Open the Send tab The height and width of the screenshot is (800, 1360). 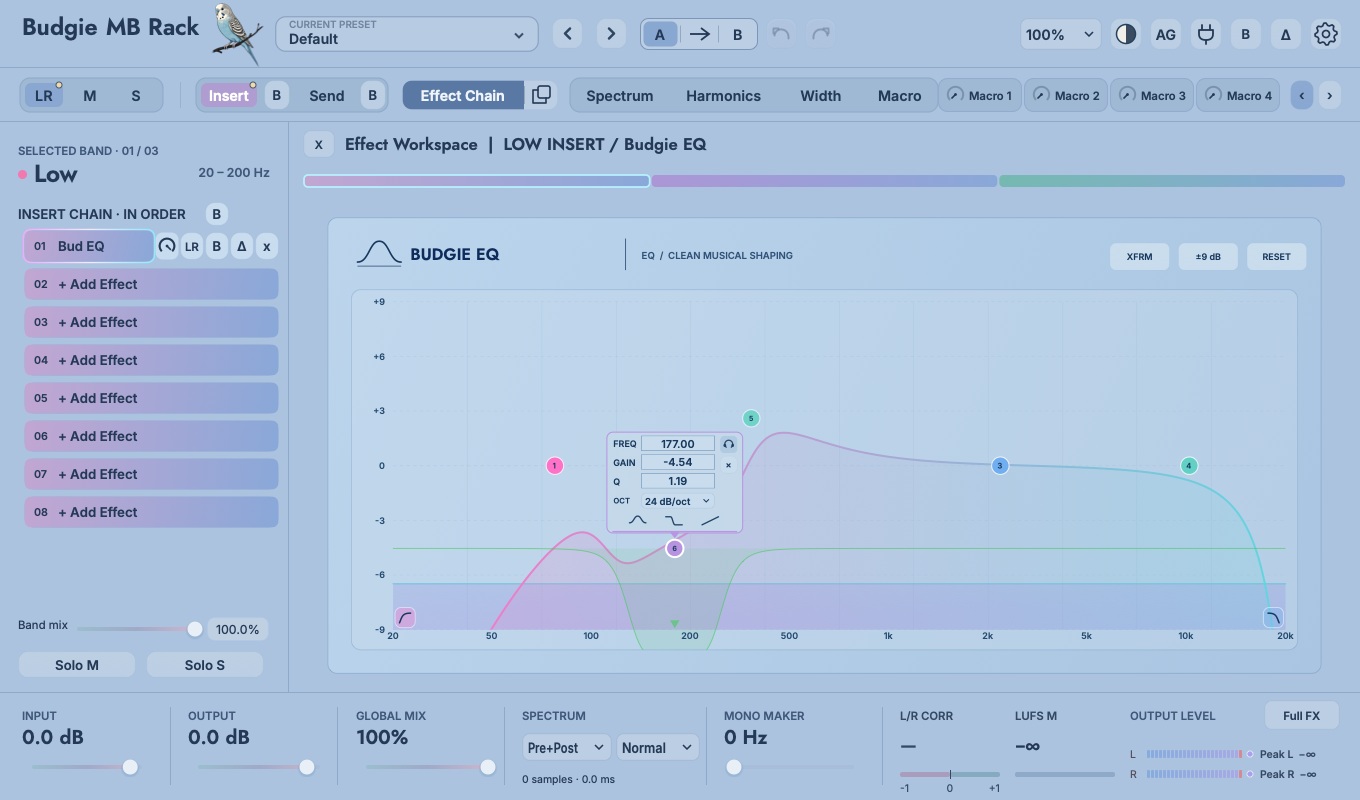tap(326, 95)
